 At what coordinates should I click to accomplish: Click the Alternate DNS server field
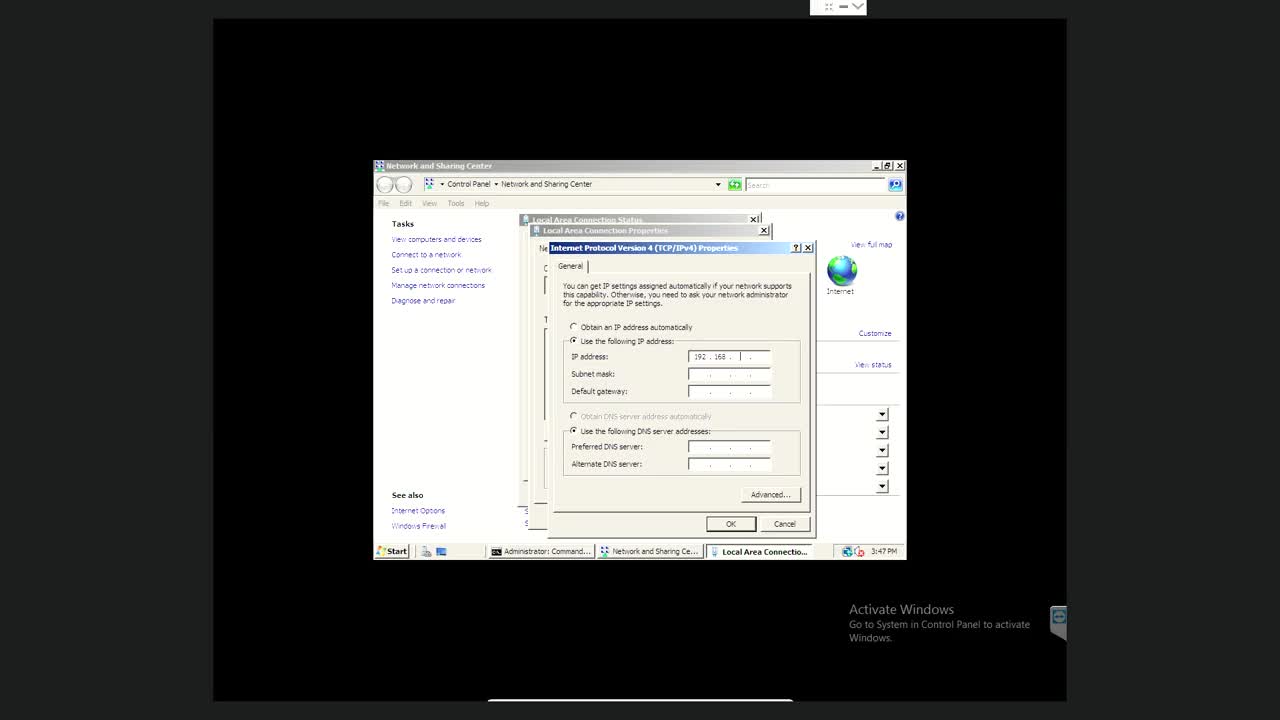[729, 464]
